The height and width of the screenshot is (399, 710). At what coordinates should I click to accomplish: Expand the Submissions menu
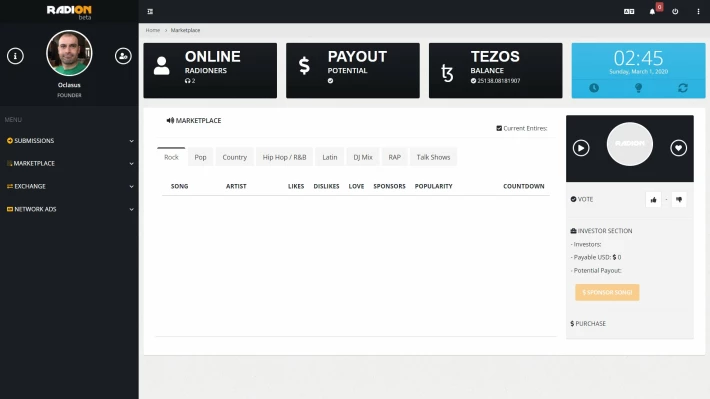click(x=69, y=141)
